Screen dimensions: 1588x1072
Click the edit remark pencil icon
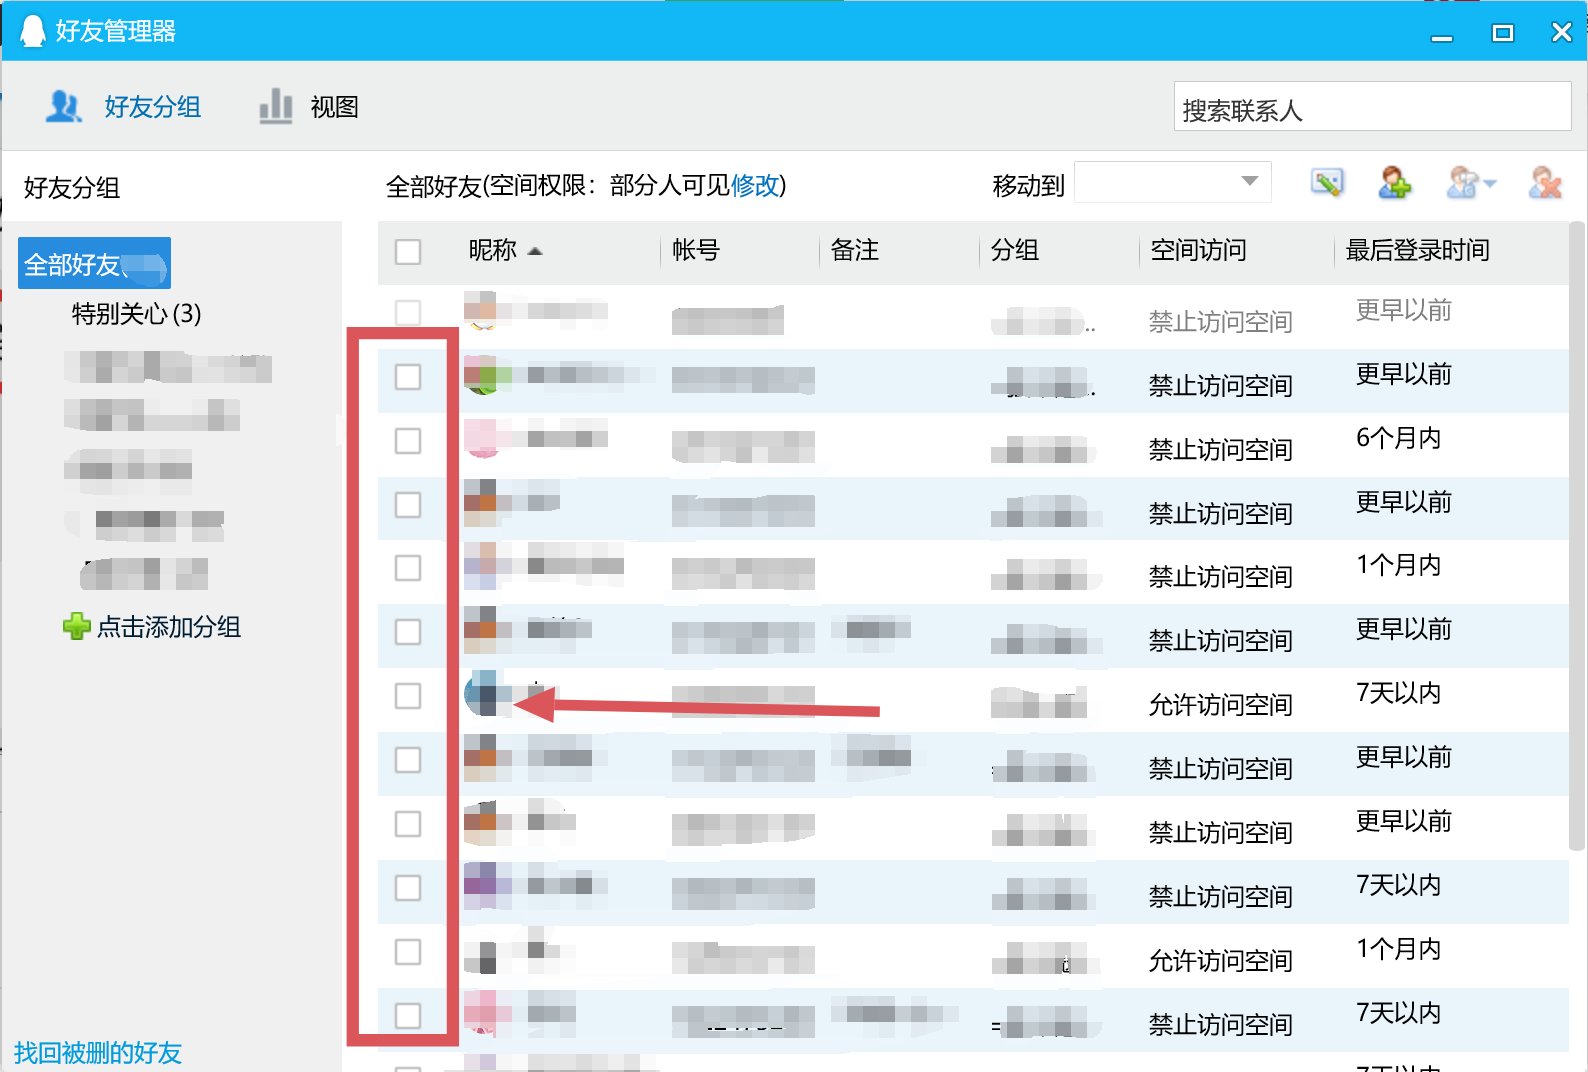click(1328, 182)
